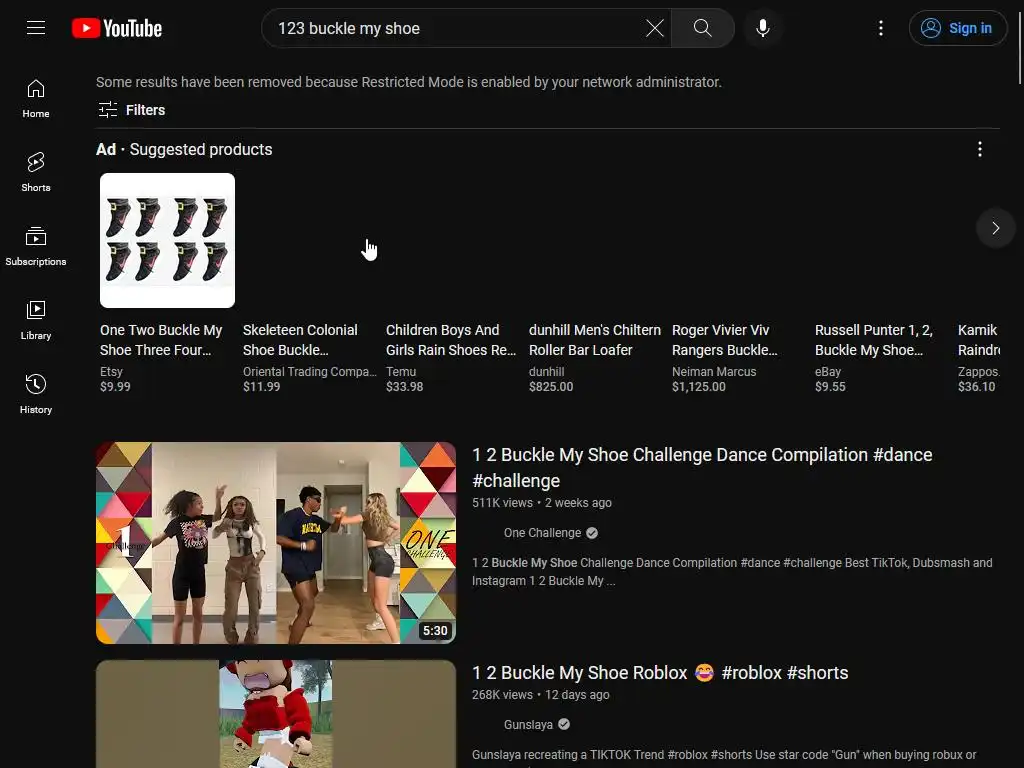Open the search Filters

(132, 110)
